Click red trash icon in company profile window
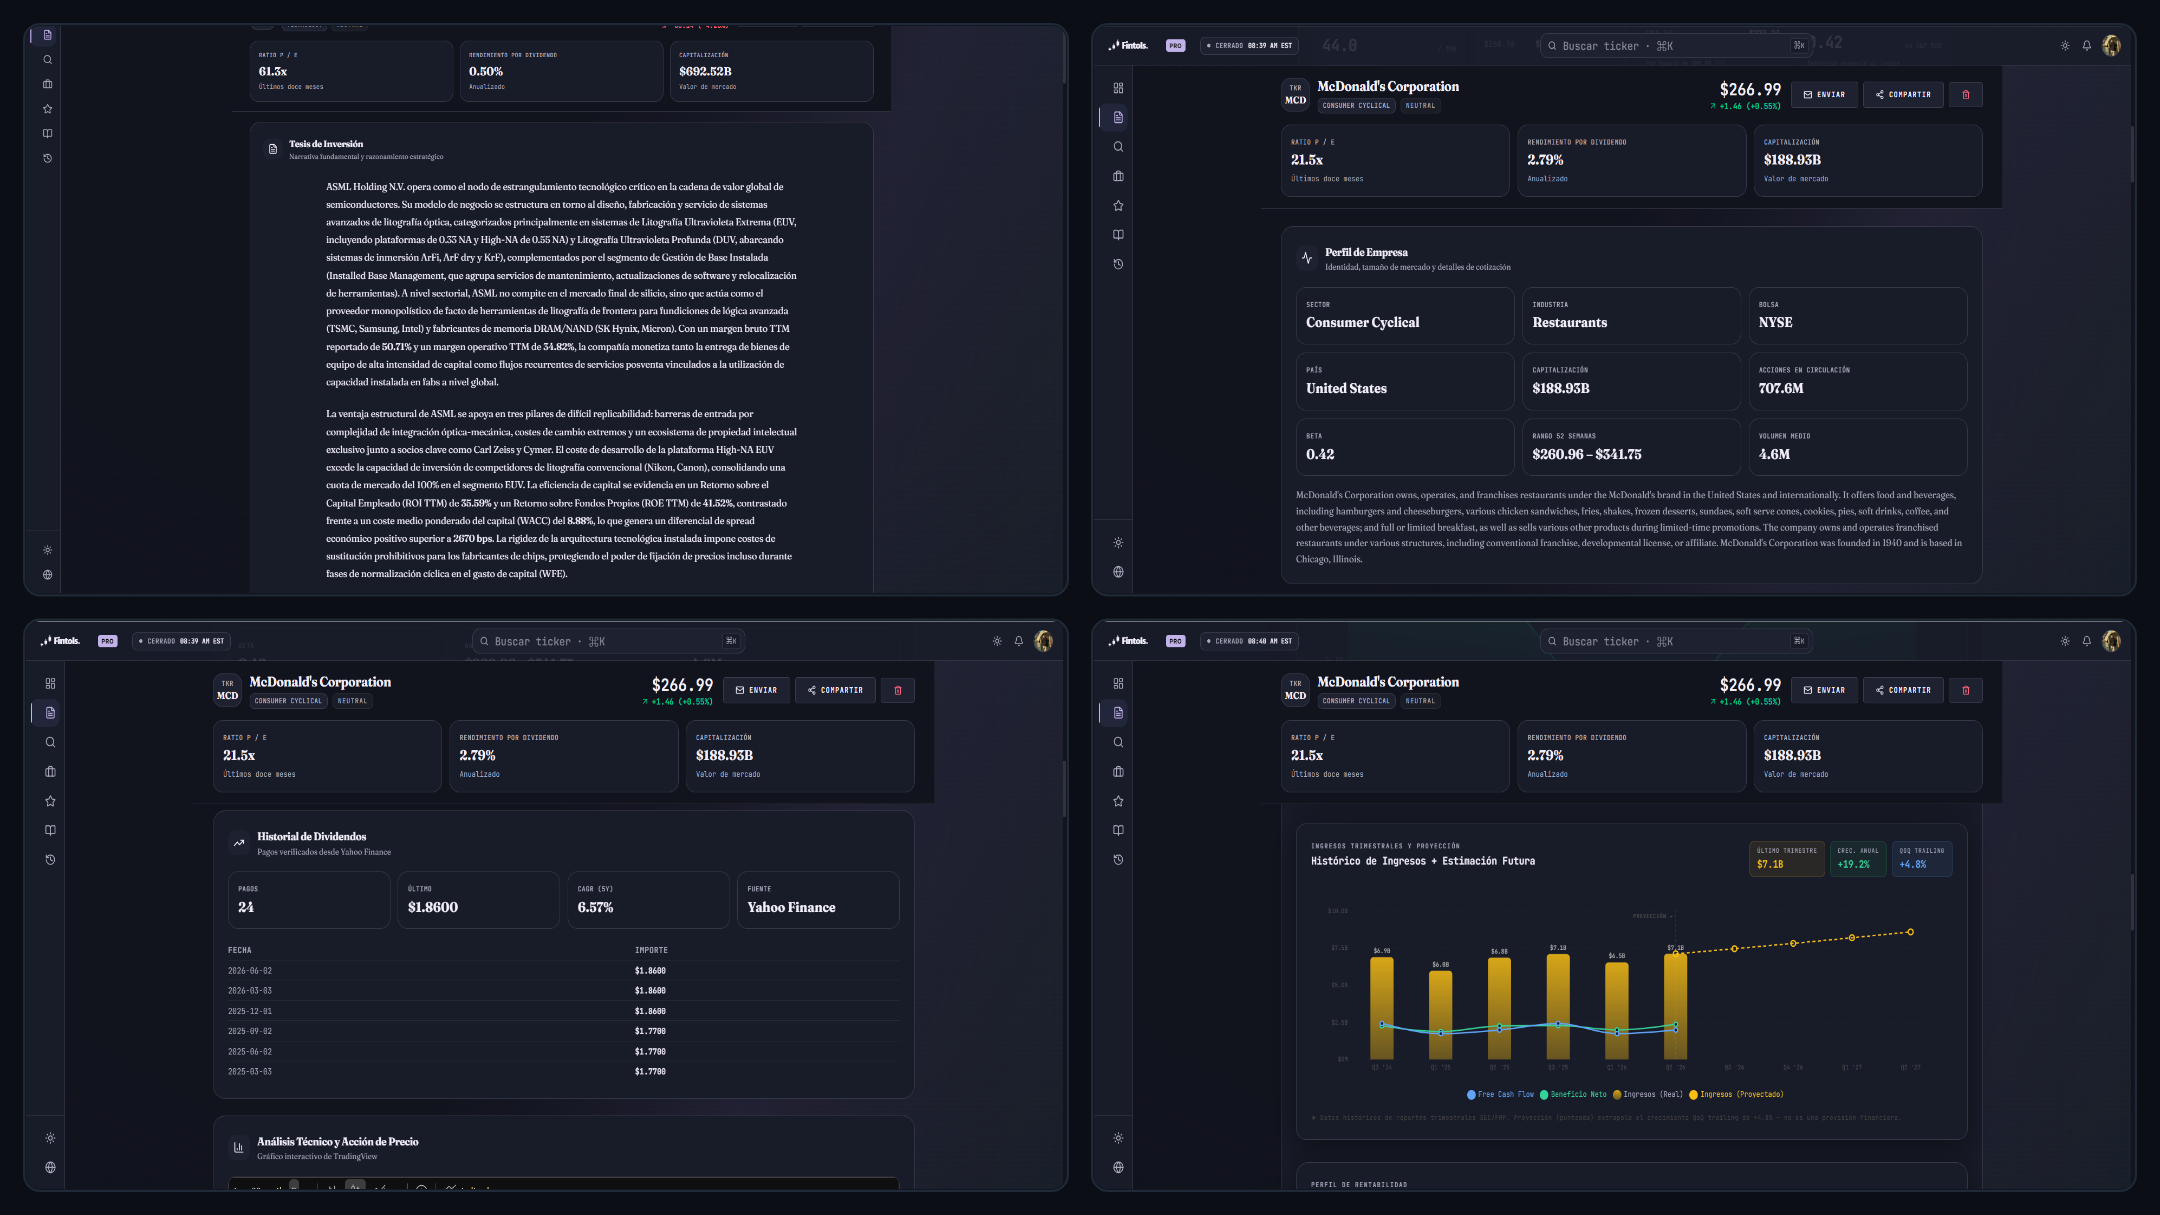 [x=1966, y=95]
